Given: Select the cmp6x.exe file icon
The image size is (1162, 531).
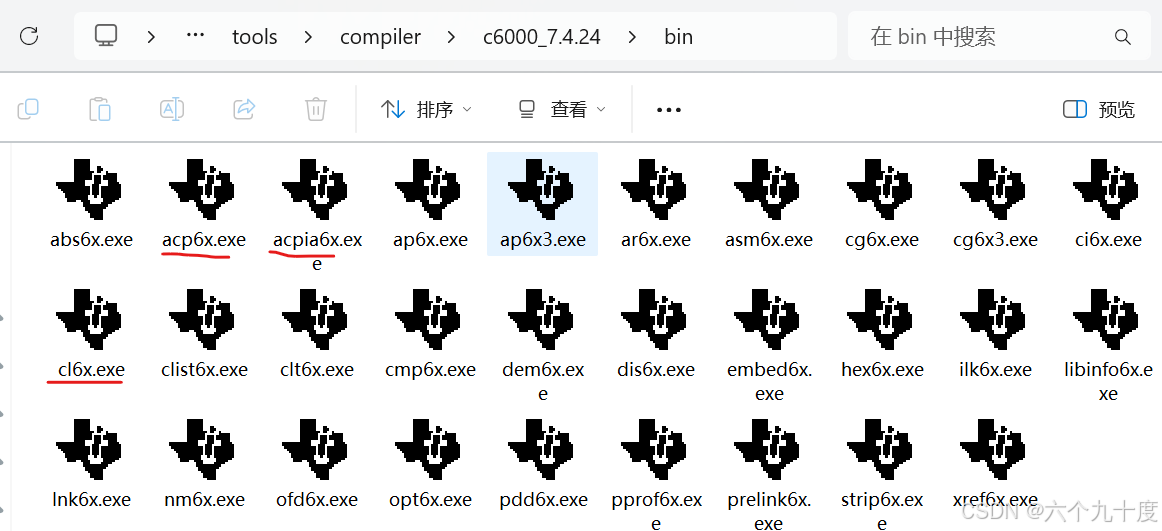Looking at the screenshot, I should pos(428,319).
